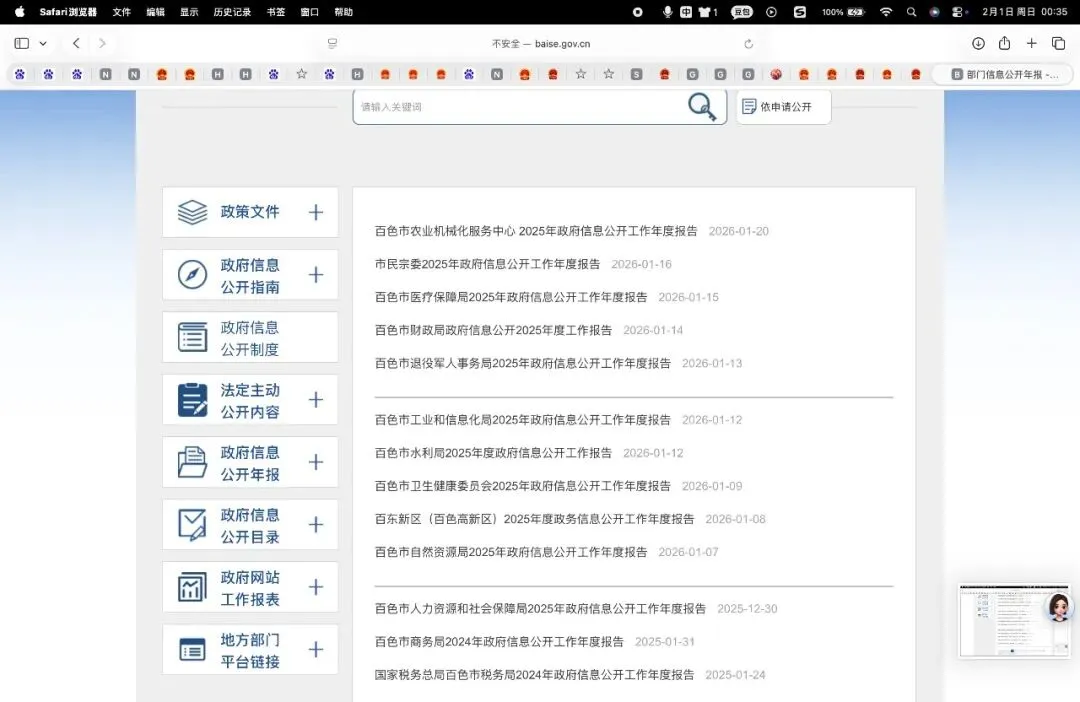Click the date 2026-01-20
Viewport: 1080px width, 702px height.
tap(738, 231)
